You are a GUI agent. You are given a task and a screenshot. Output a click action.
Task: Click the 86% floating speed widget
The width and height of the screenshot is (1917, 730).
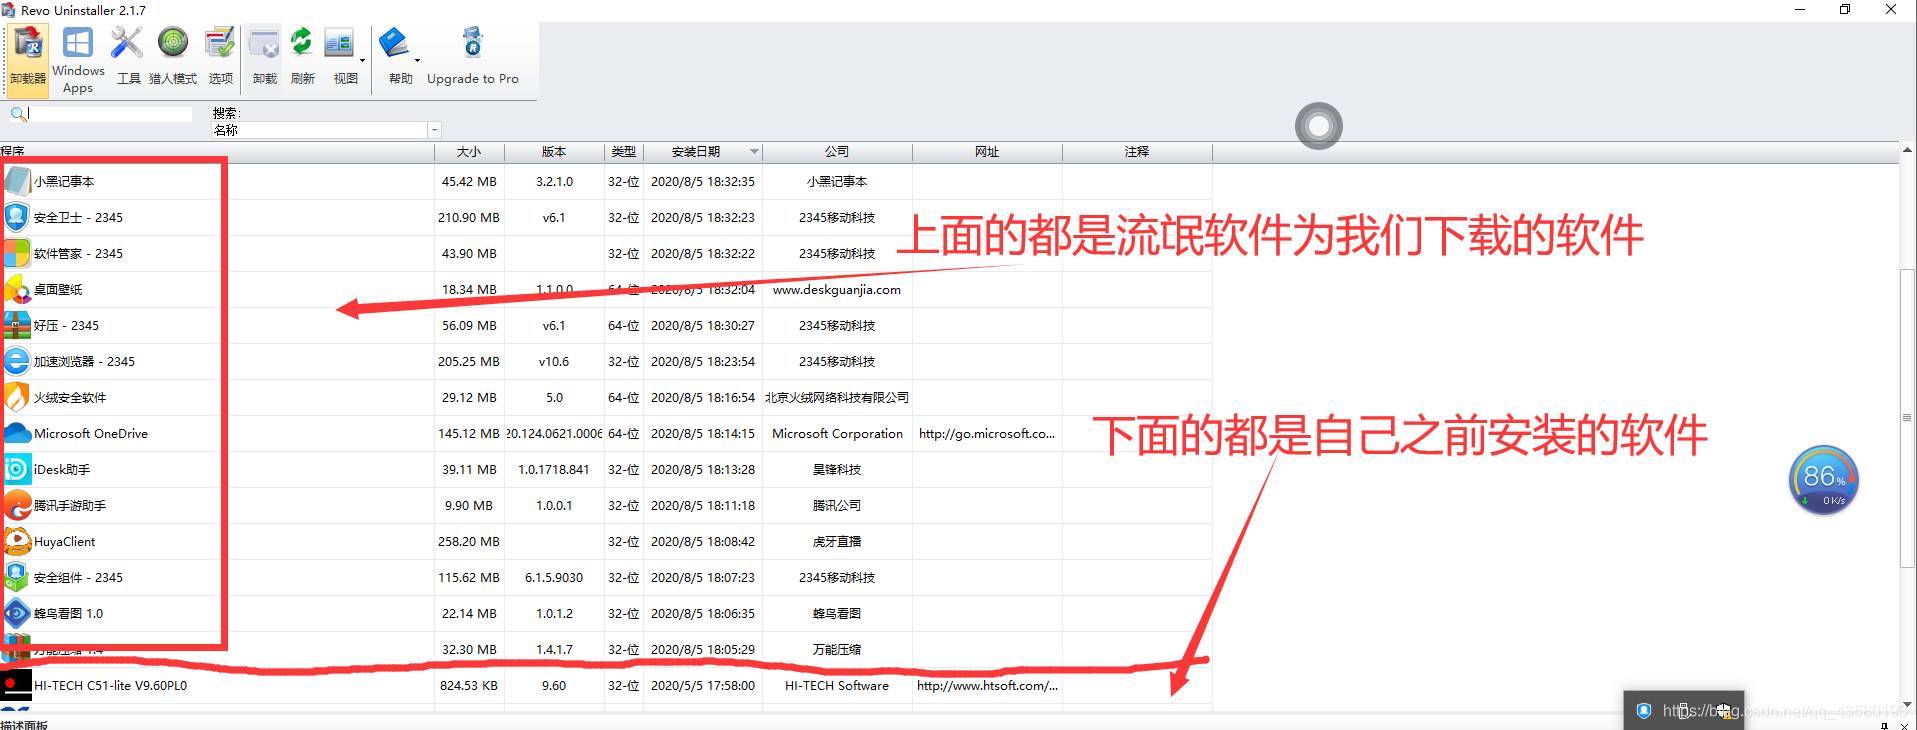pyautogui.click(x=1823, y=480)
